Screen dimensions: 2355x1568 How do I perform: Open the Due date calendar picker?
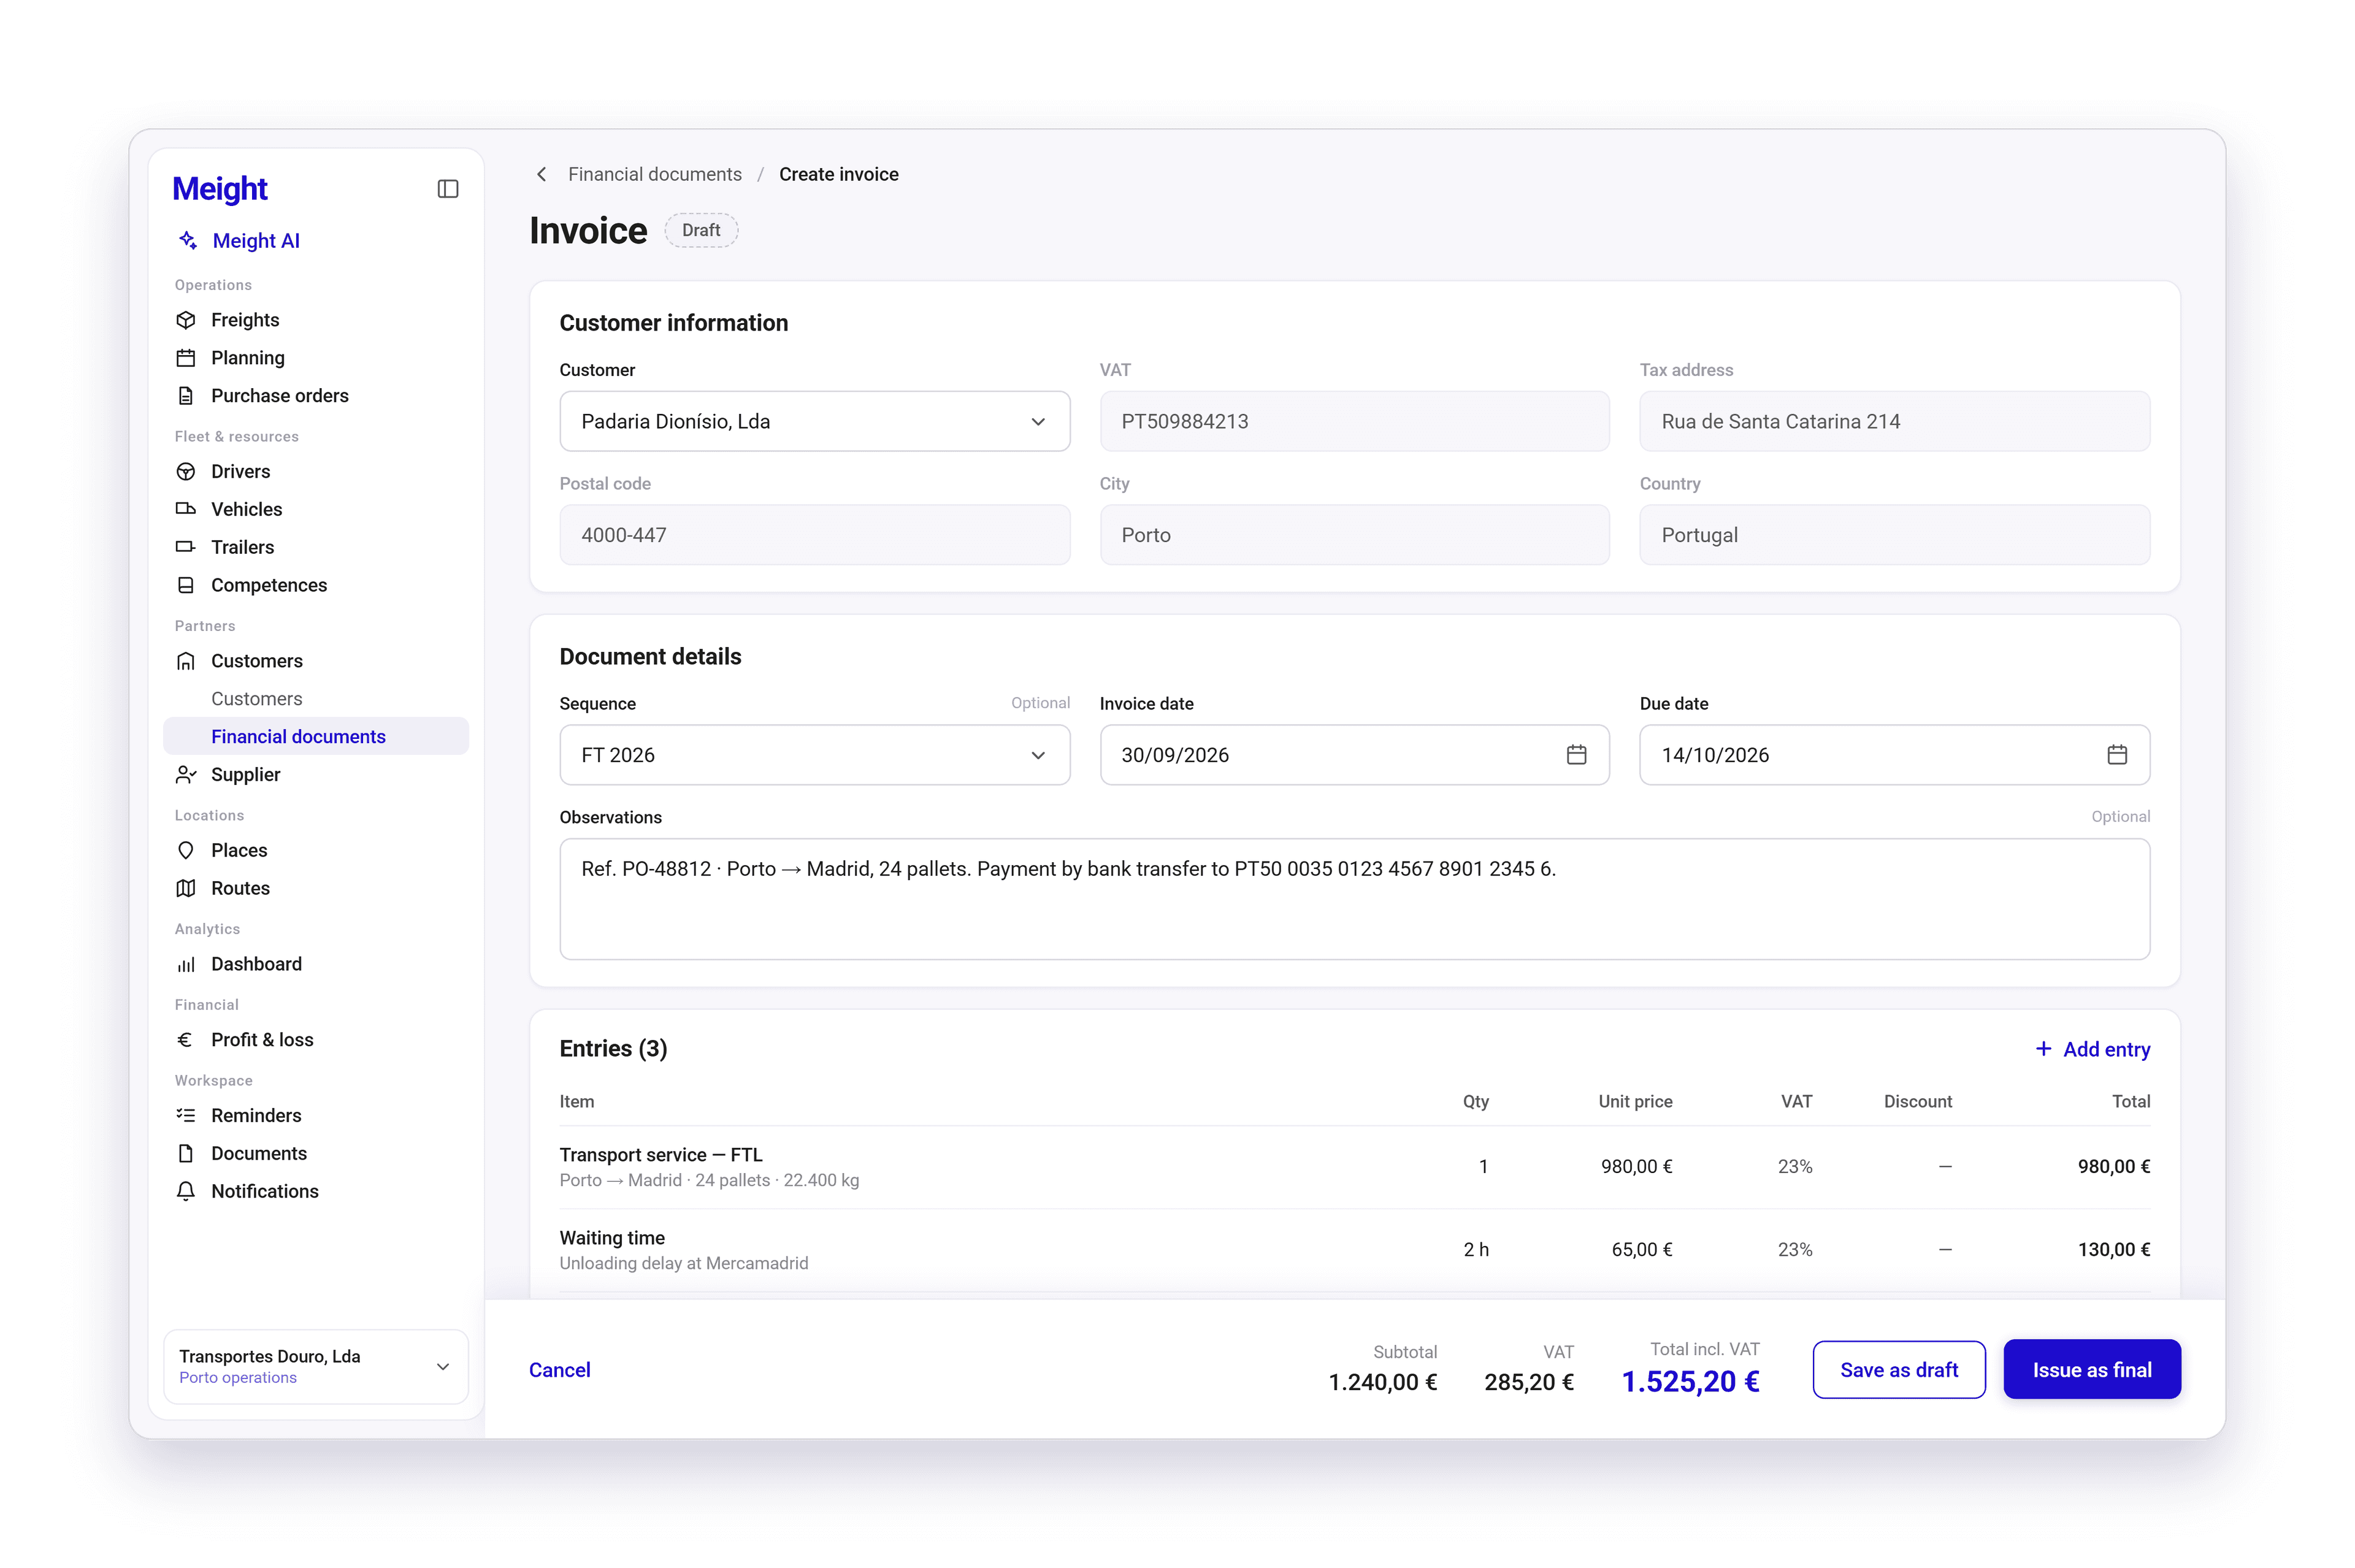(x=2116, y=755)
